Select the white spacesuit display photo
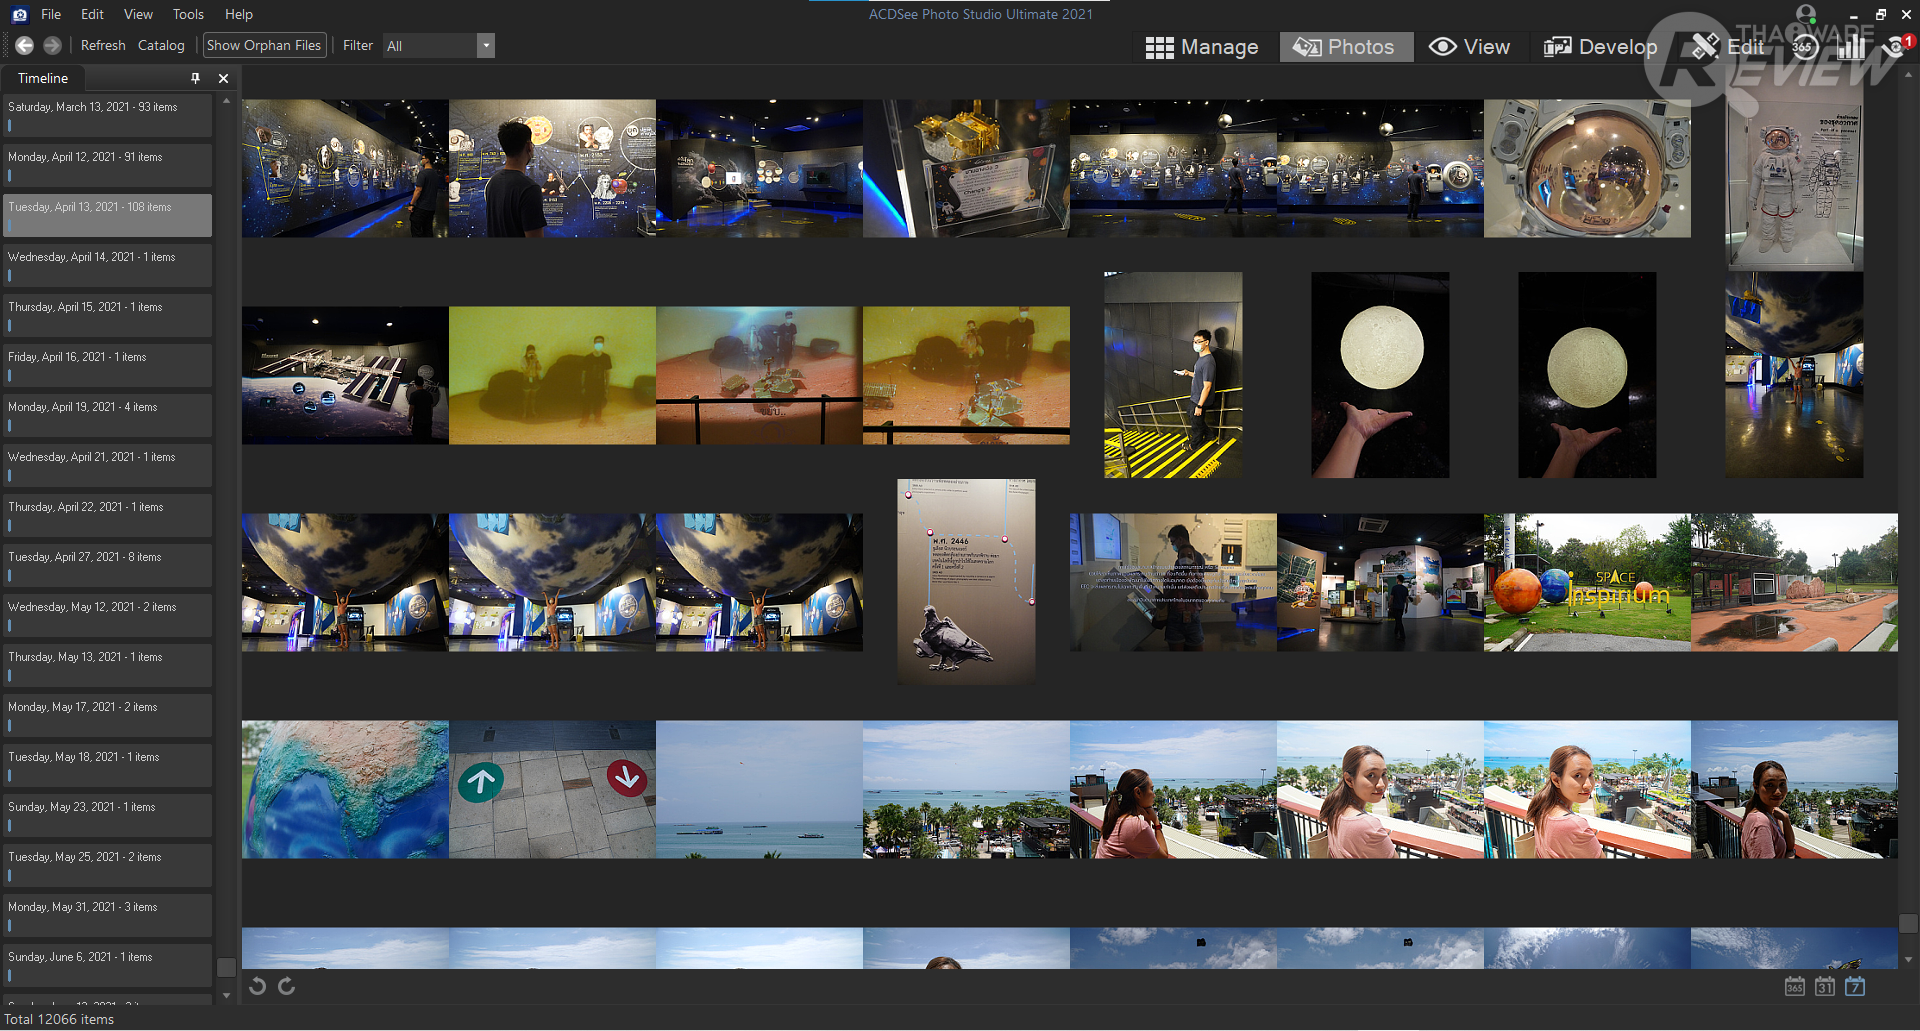 pyautogui.click(x=1794, y=168)
